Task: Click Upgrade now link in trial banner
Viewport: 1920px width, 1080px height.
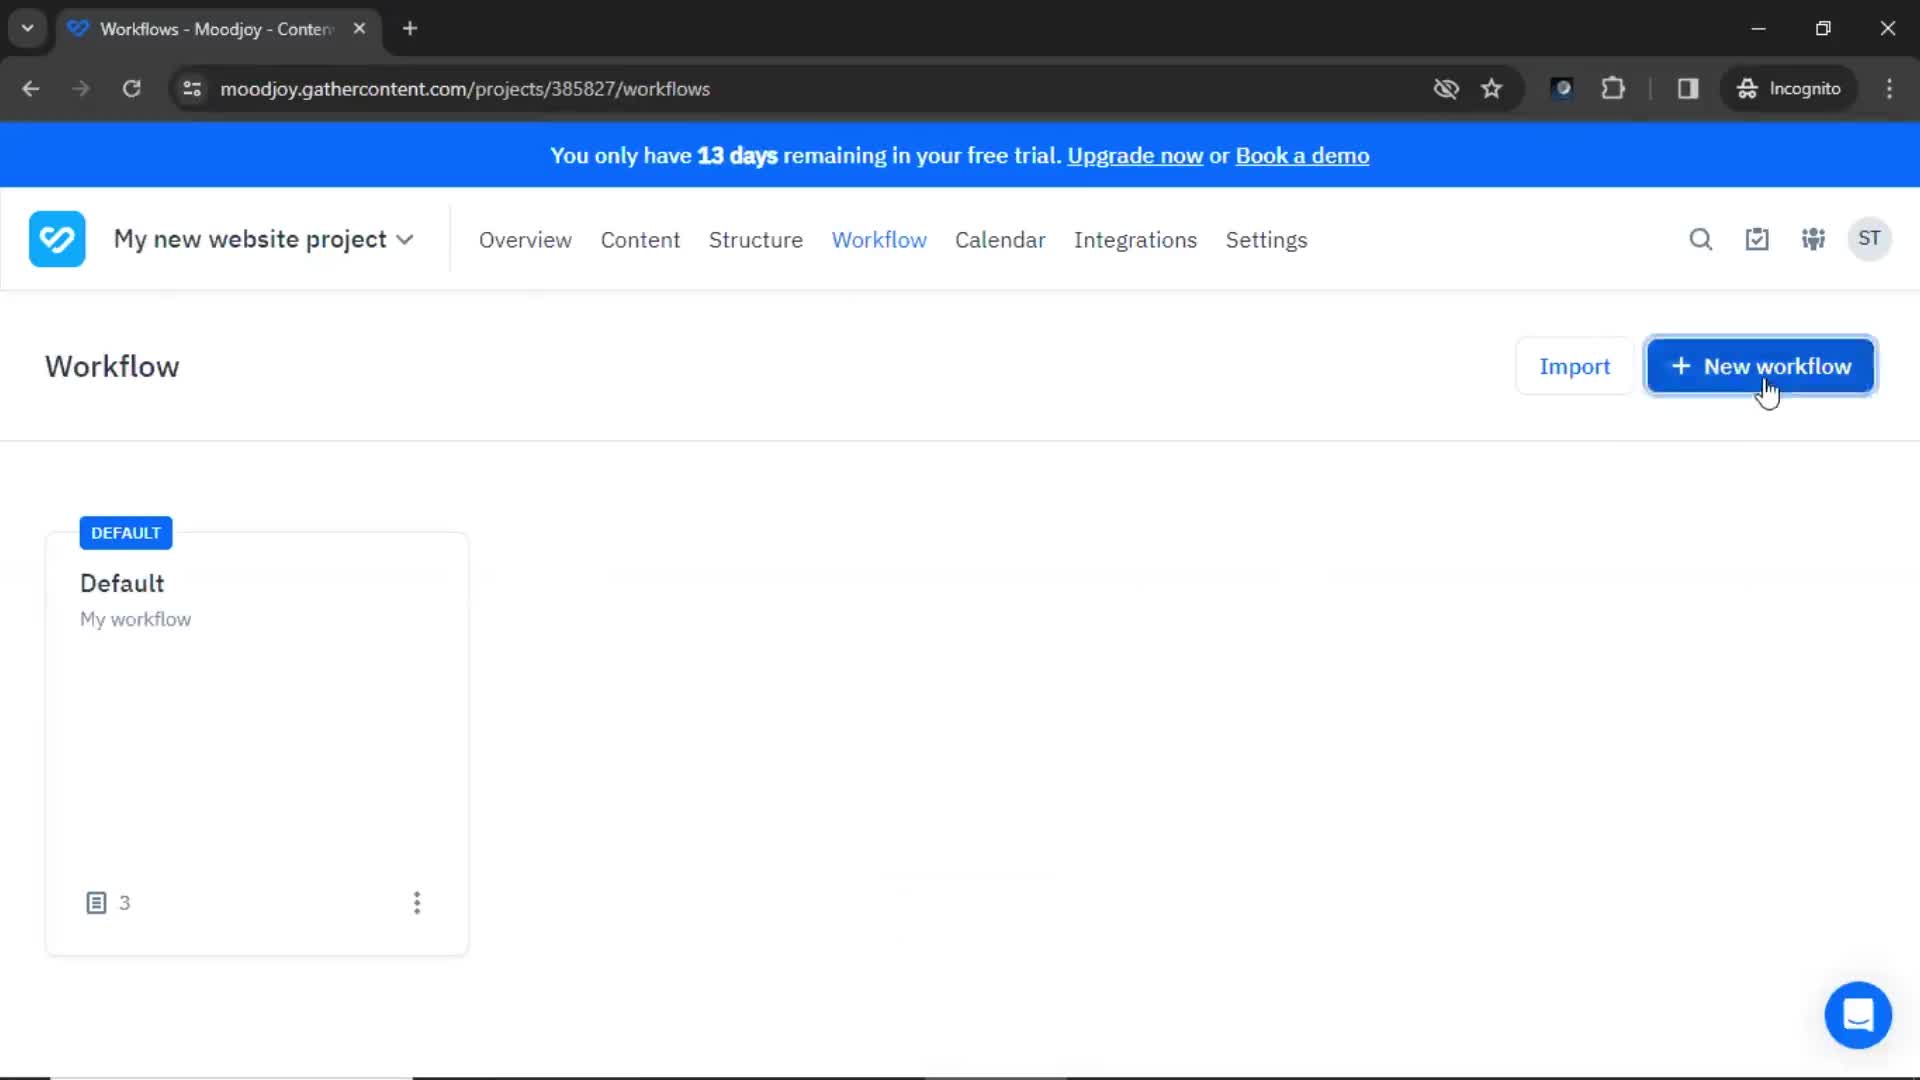Action: 1133,156
